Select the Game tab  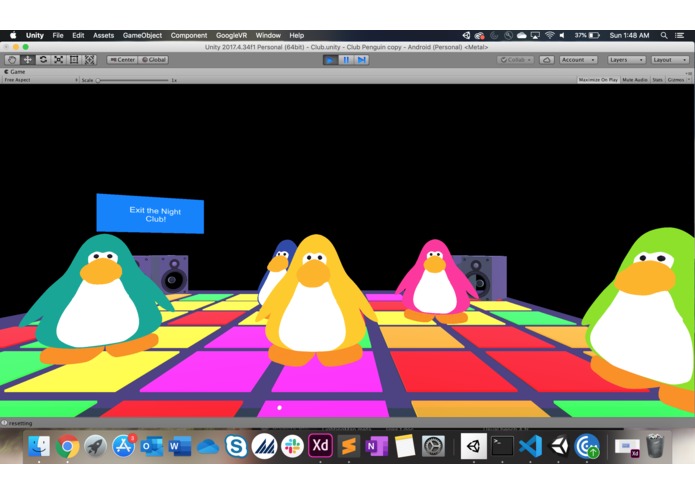pos(15,71)
